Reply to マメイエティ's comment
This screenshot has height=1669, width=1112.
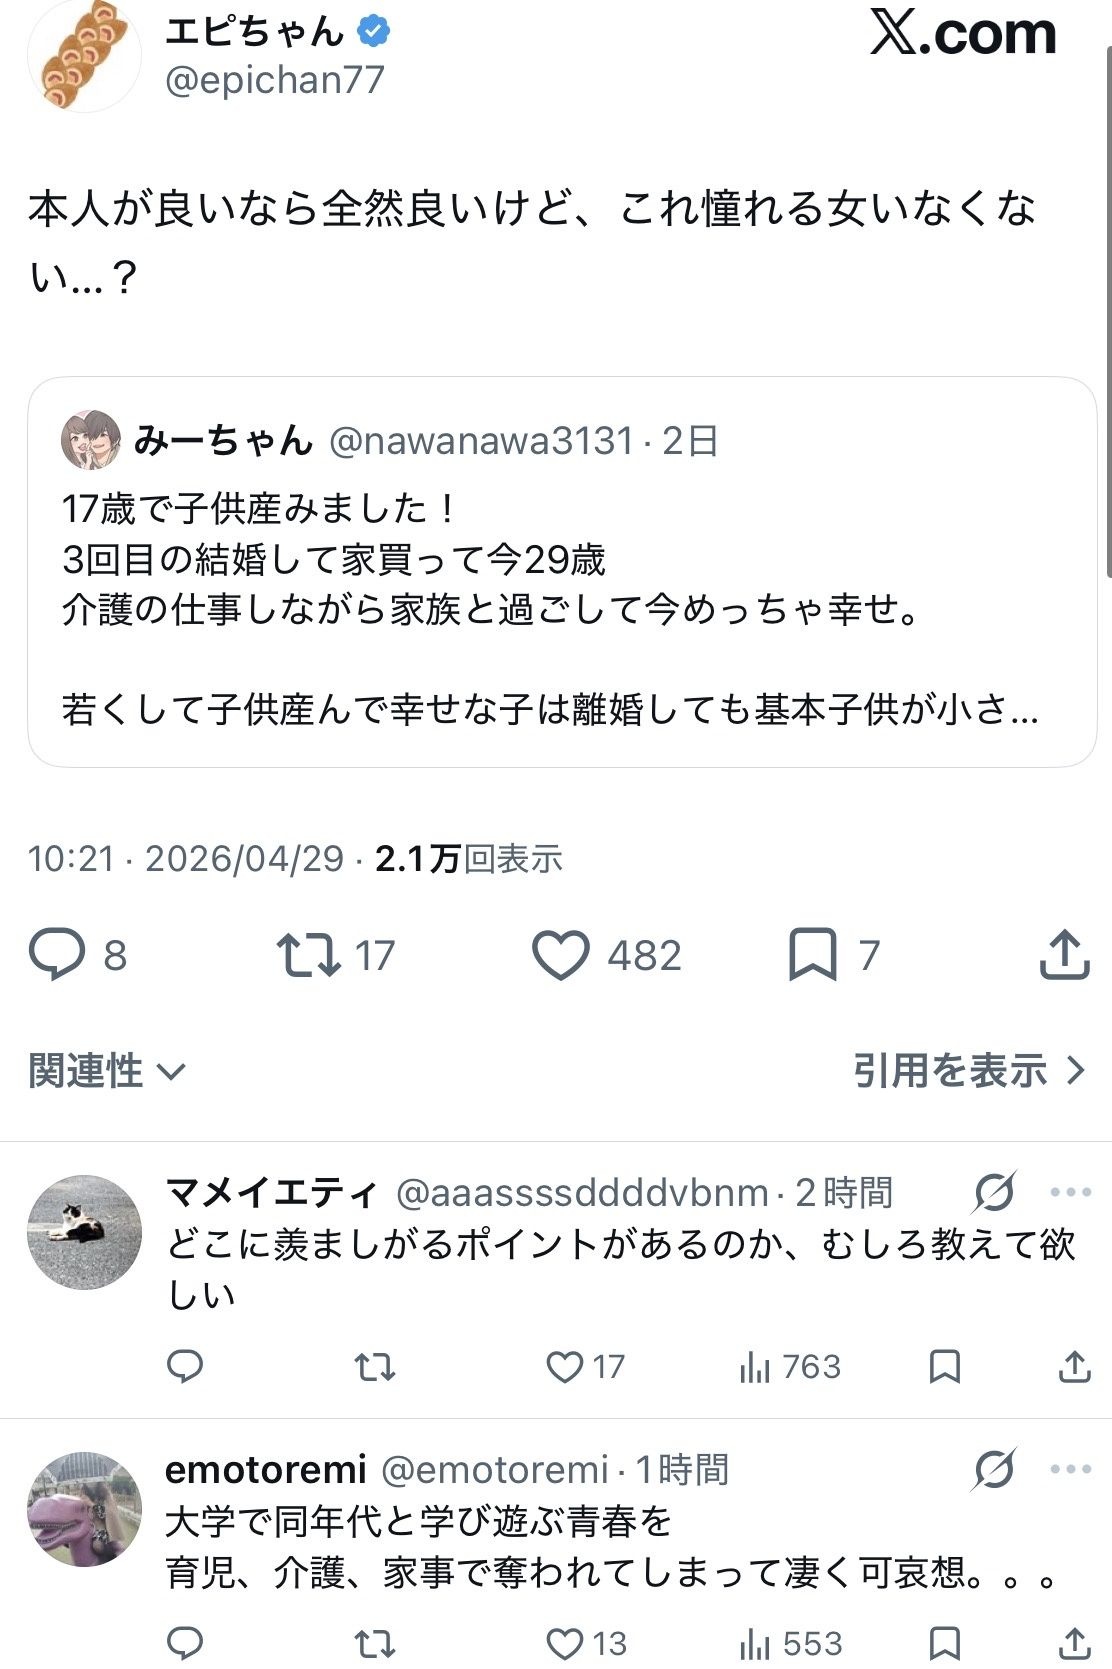coord(185,1366)
